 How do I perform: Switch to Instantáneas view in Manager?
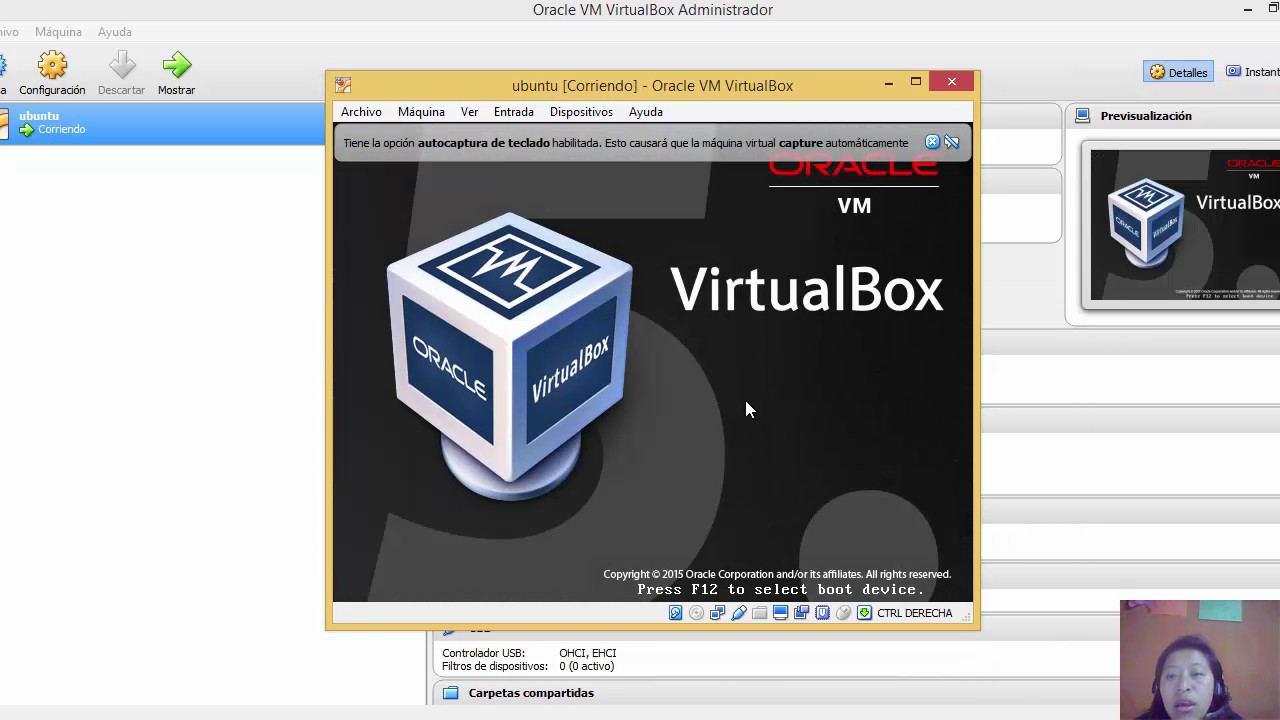(1252, 72)
